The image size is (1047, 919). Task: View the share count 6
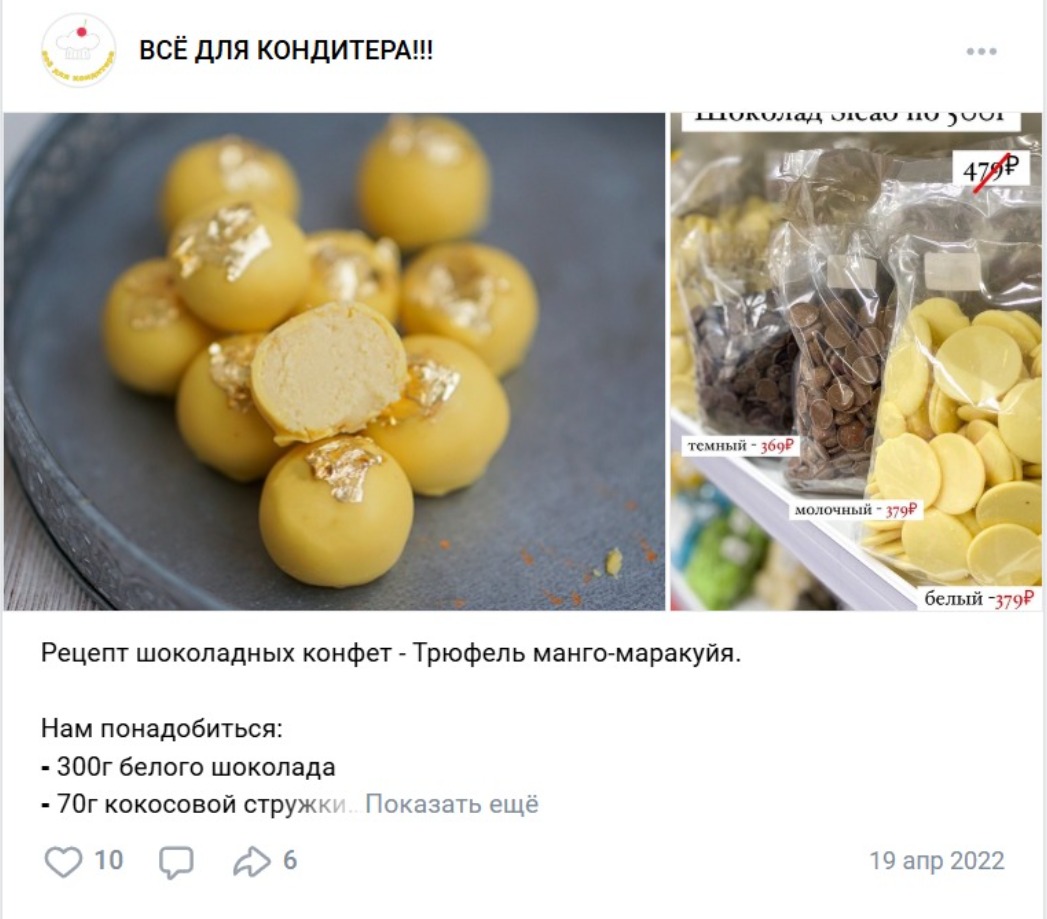pyautogui.click(x=290, y=860)
